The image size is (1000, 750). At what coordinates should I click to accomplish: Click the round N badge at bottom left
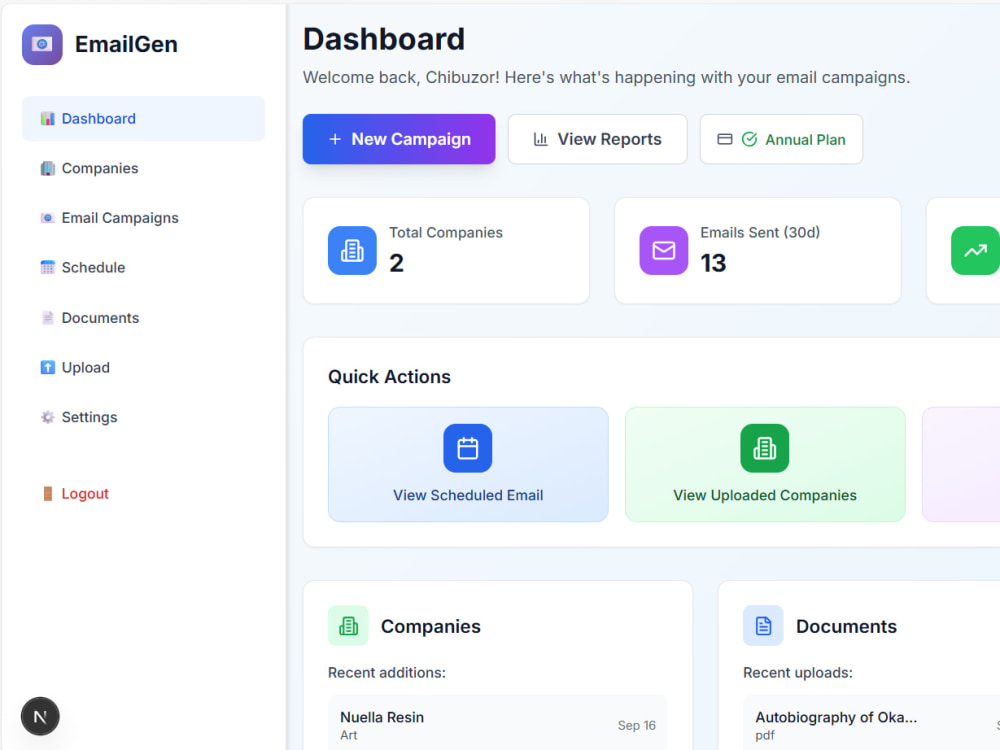tap(40, 716)
